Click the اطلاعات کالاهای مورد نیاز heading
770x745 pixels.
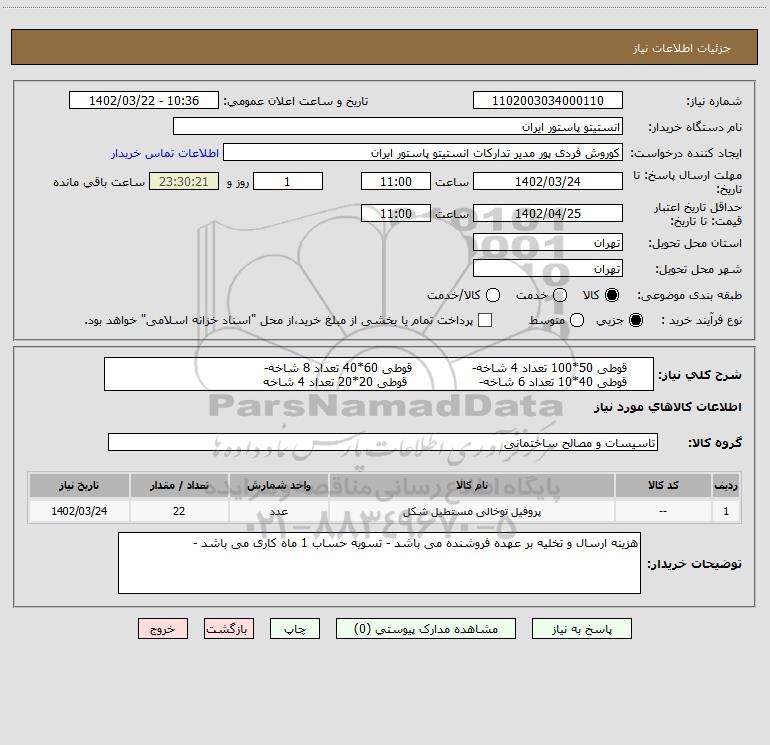pos(668,407)
